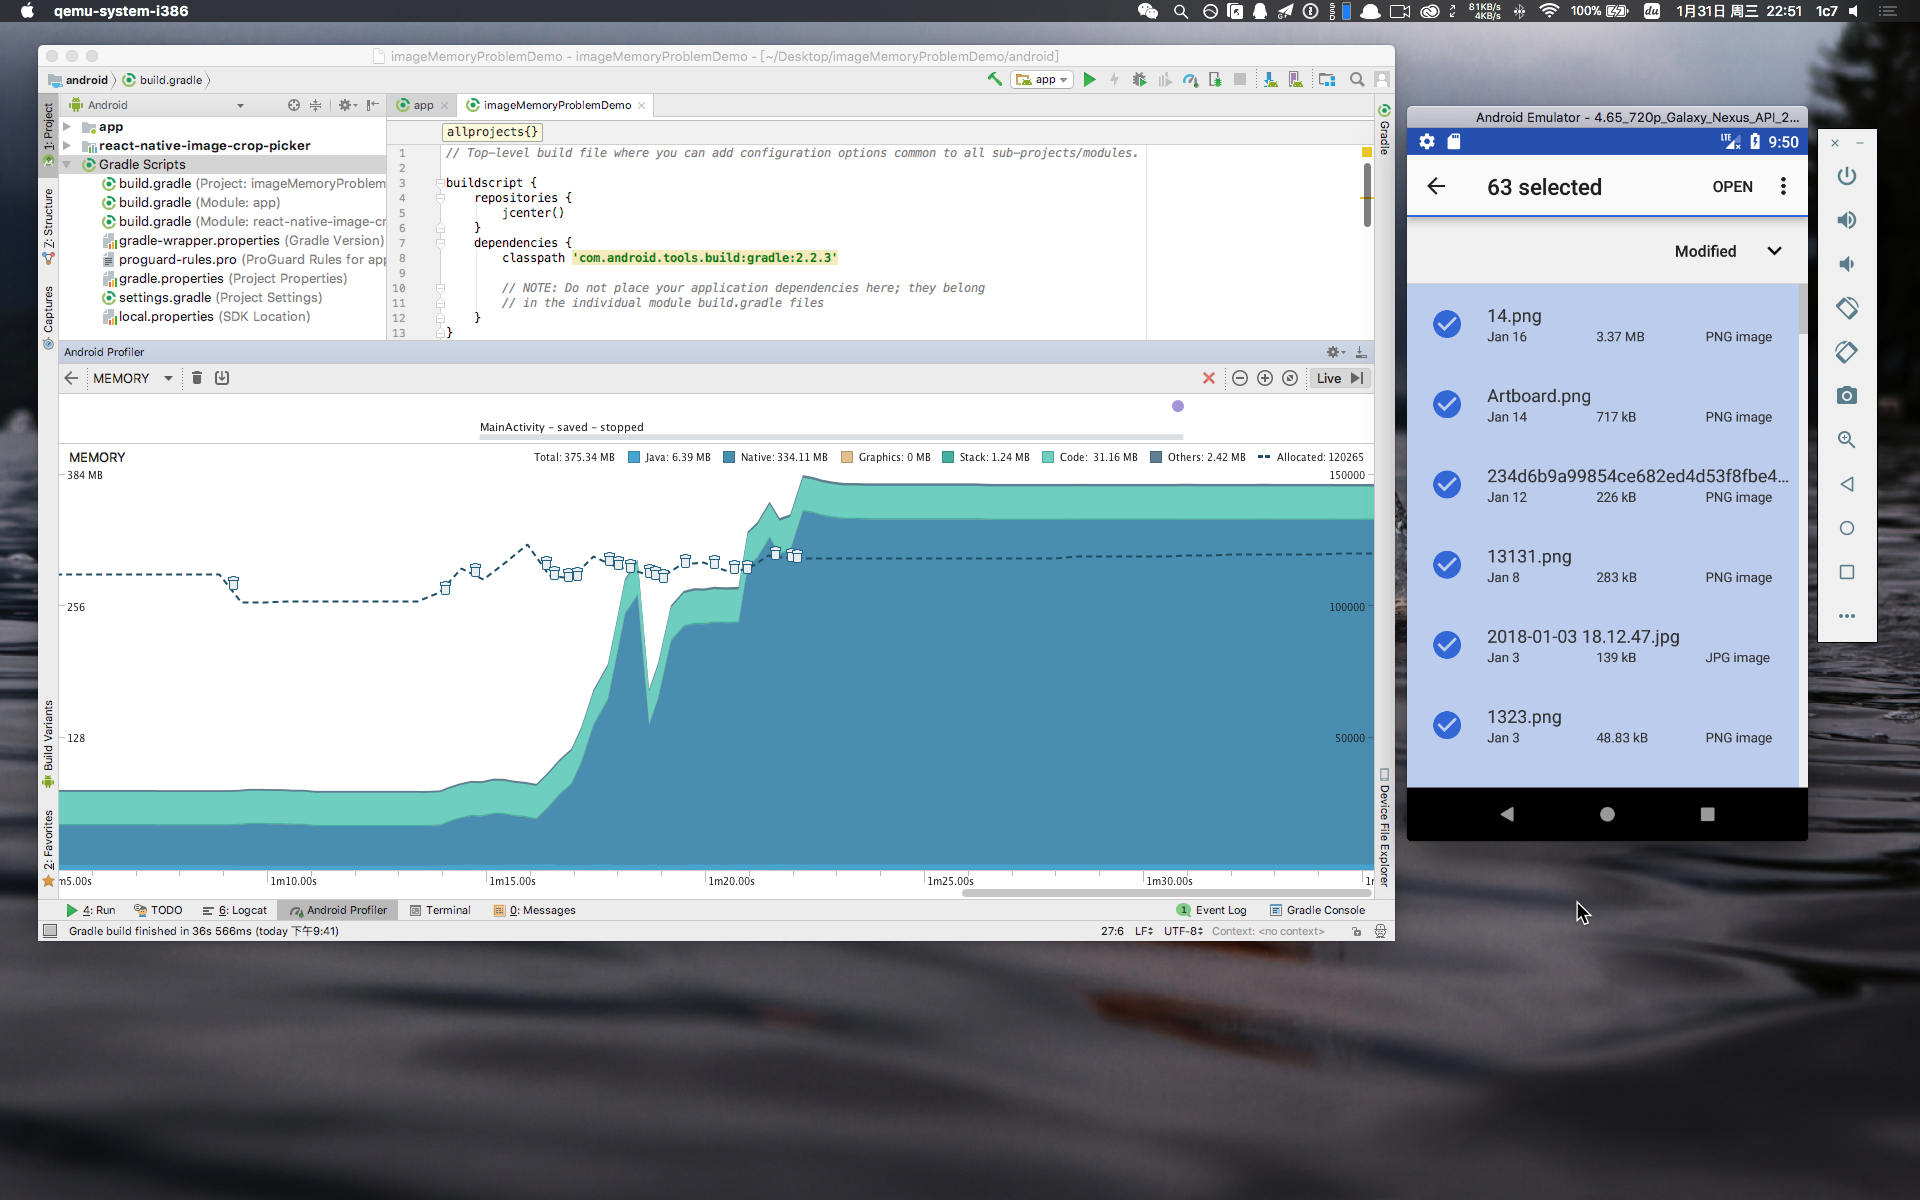The width and height of the screenshot is (1920, 1200).
Task: Click emulator sidebar Back triangle
Action: click(1847, 484)
